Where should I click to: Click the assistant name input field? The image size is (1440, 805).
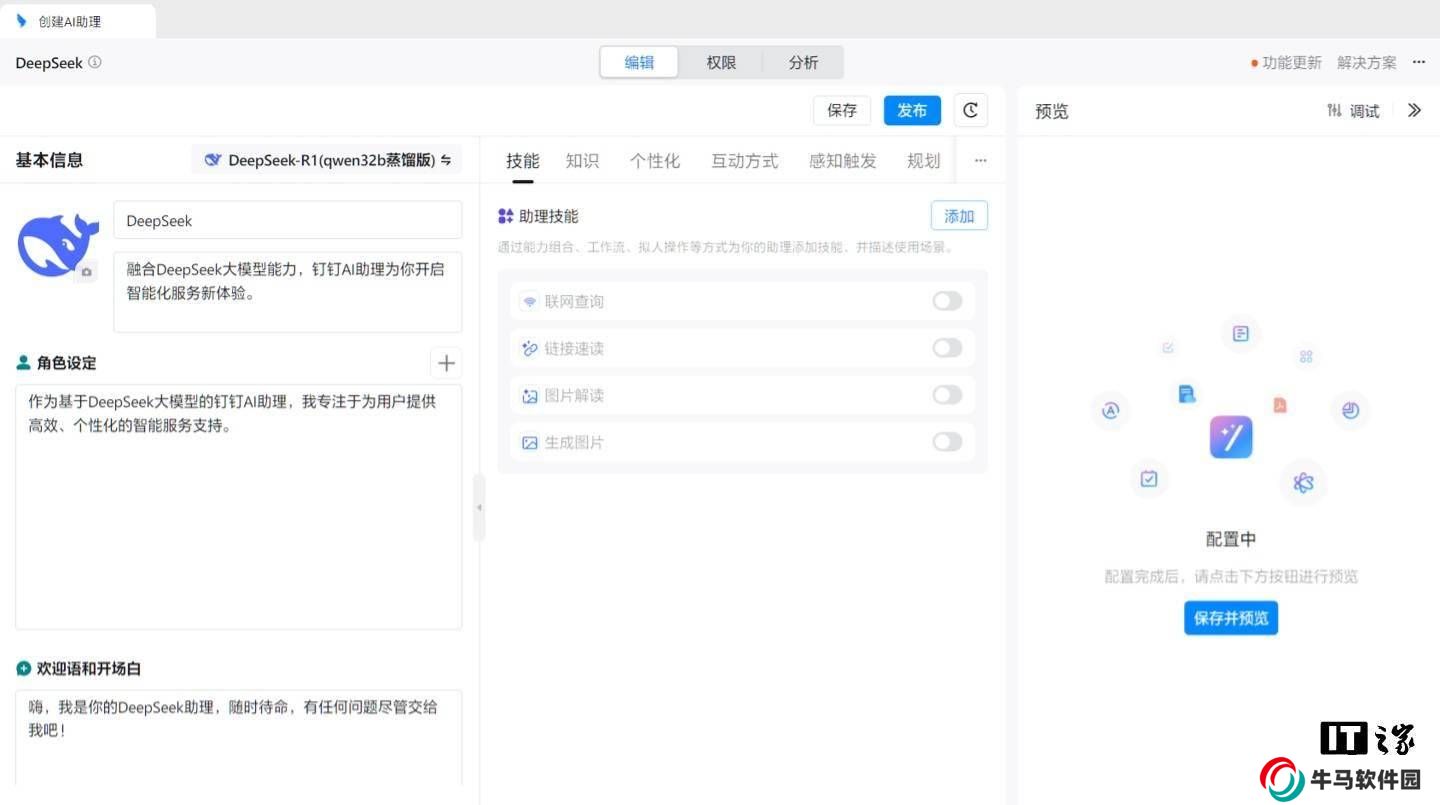(288, 221)
